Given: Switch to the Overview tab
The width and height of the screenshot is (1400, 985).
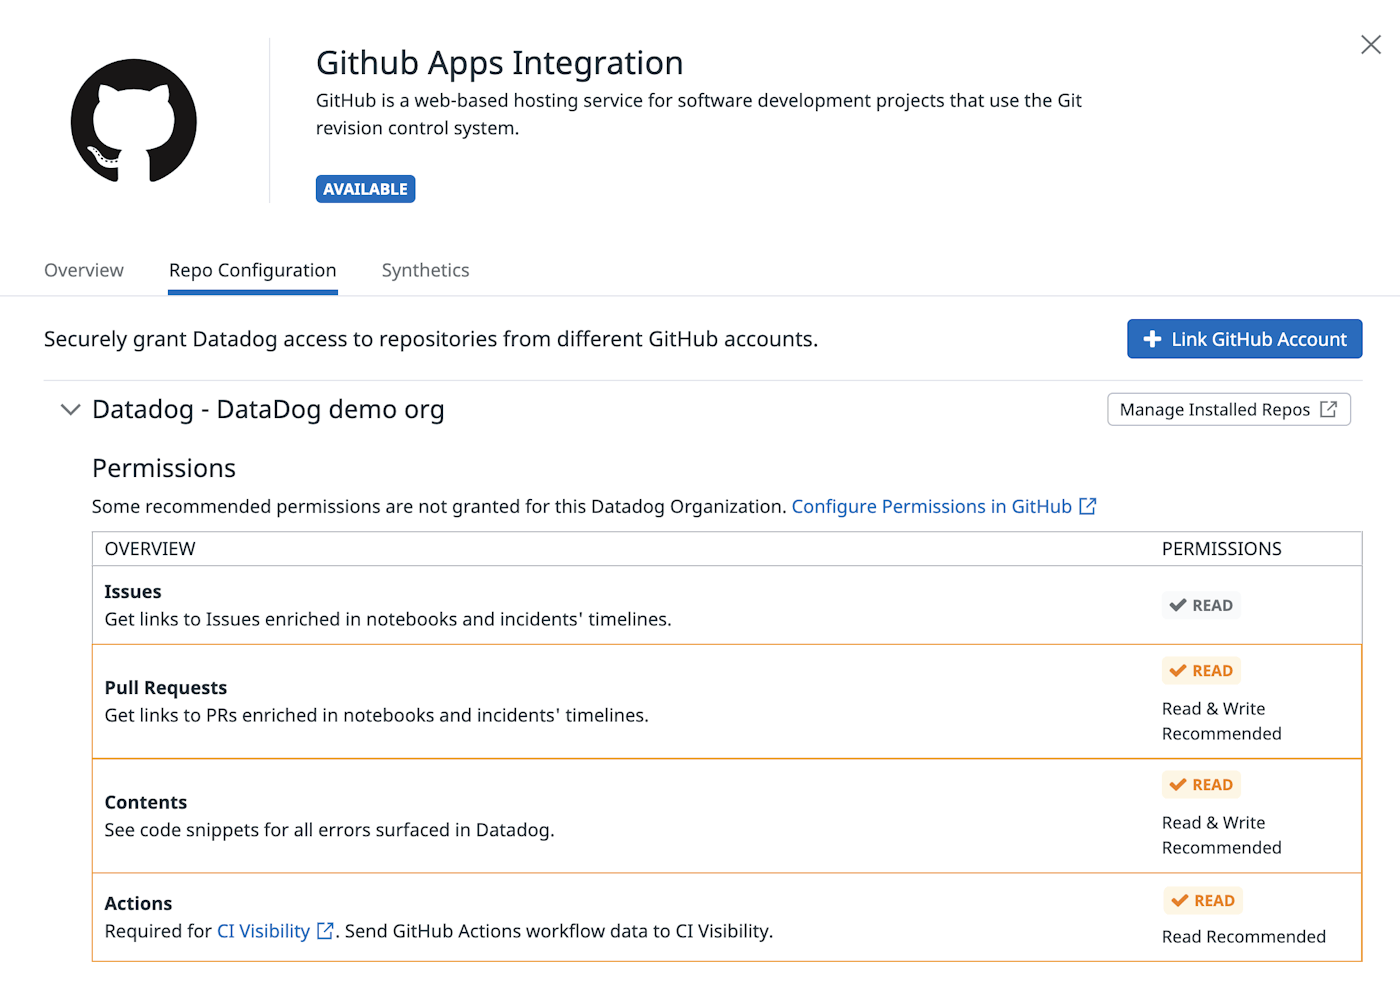Looking at the screenshot, I should pyautogui.click(x=84, y=270).
